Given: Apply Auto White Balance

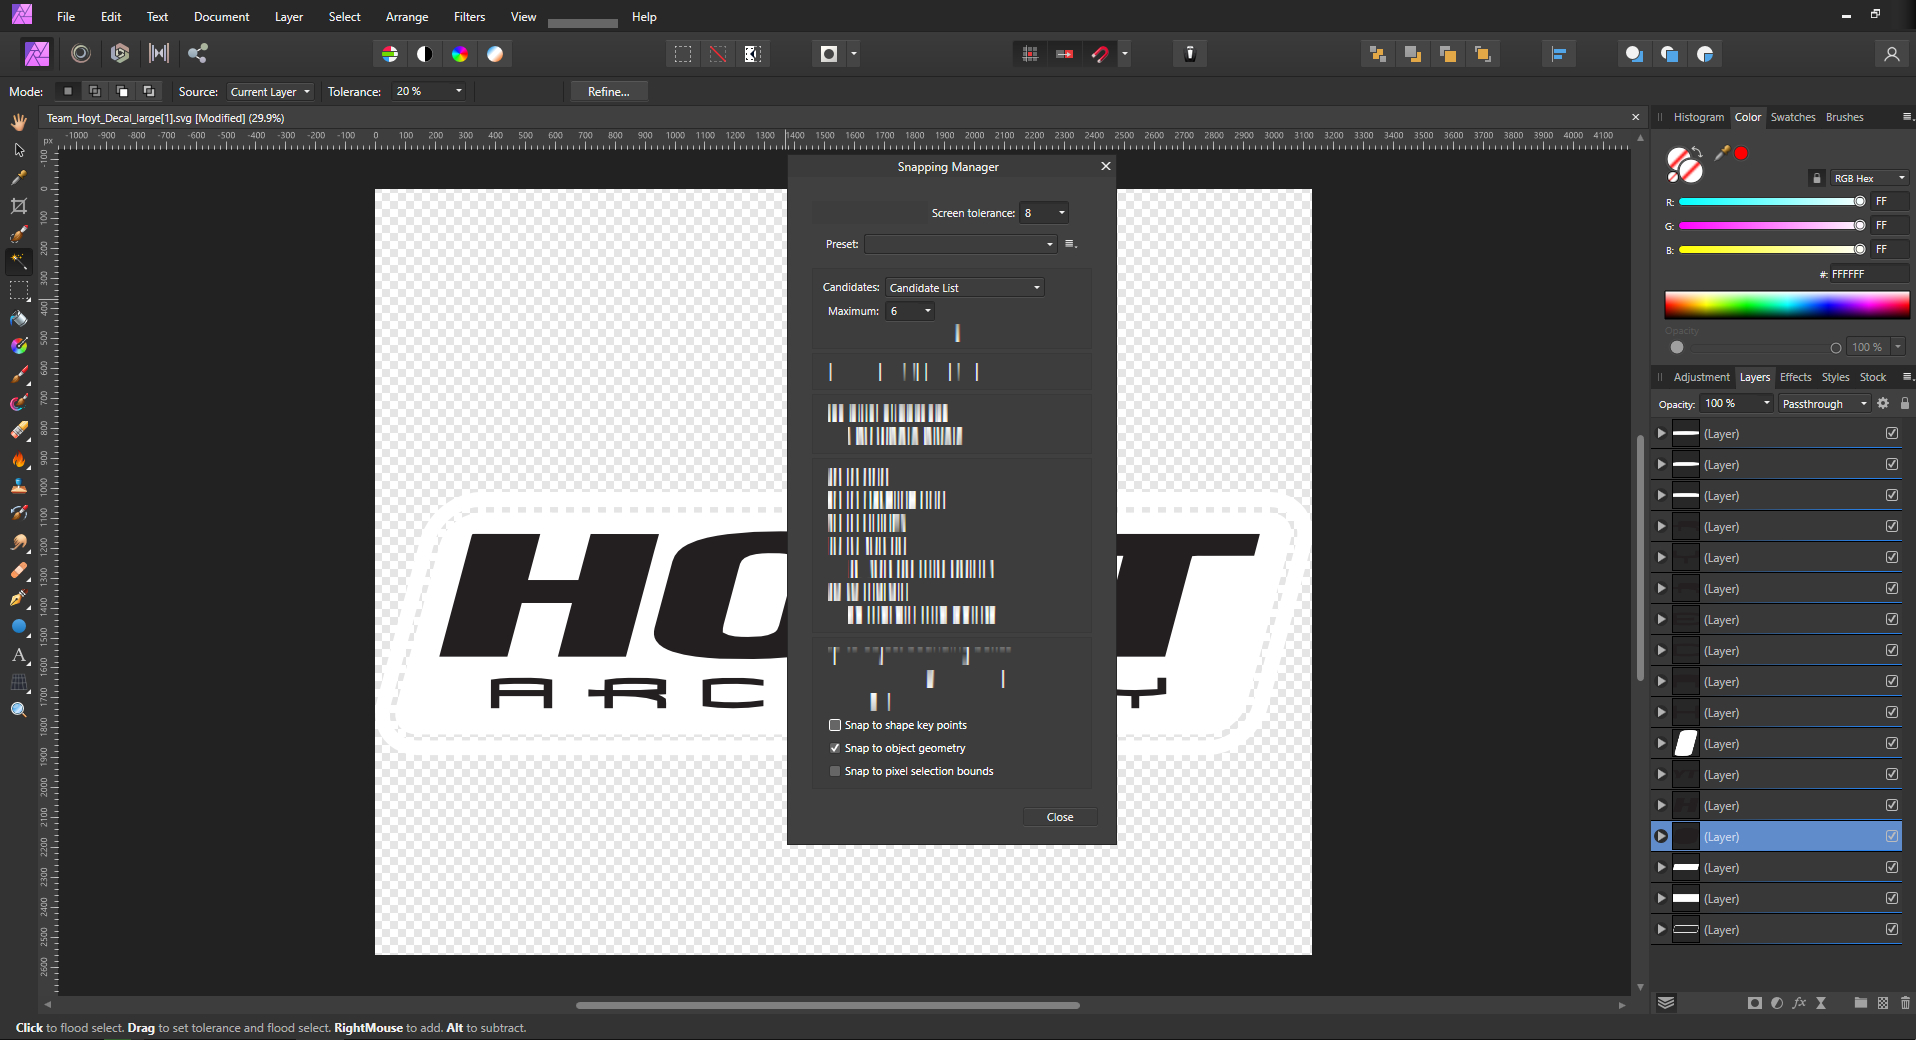Looking at the screenshot, I should coord(495,54).
